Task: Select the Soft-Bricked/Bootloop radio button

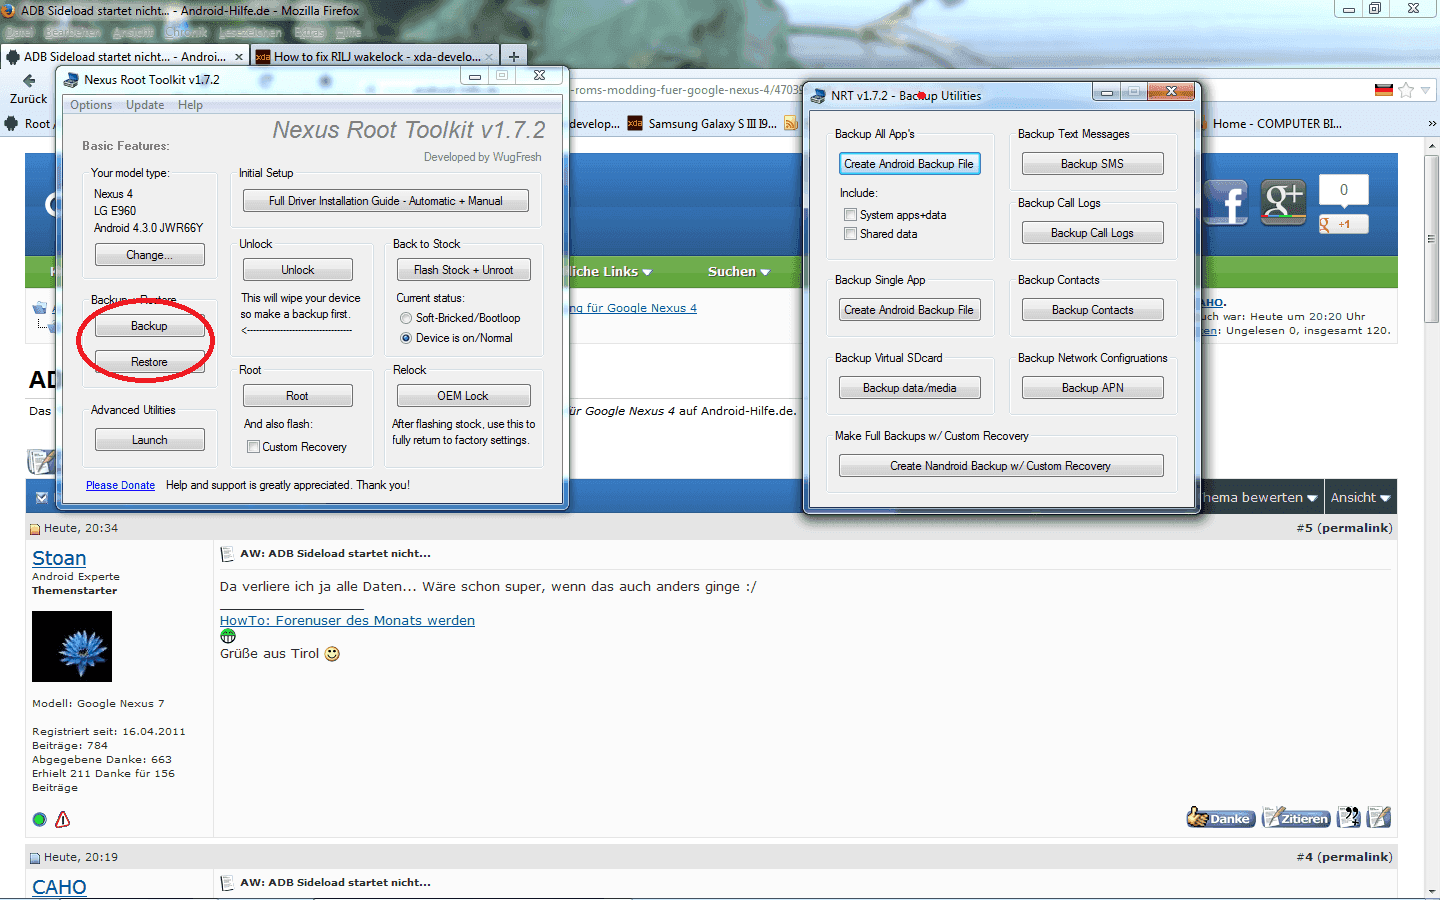Action: click(406, 318)
